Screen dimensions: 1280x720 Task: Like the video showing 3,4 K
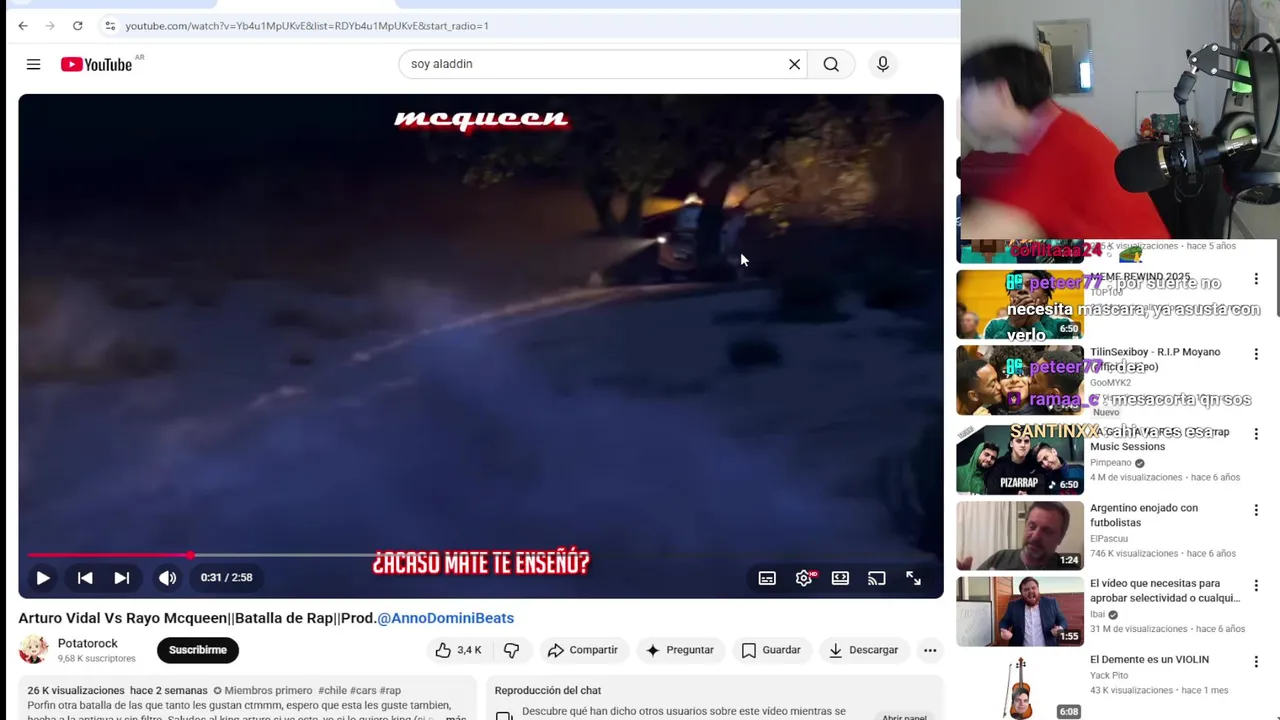tap(458, 650)
